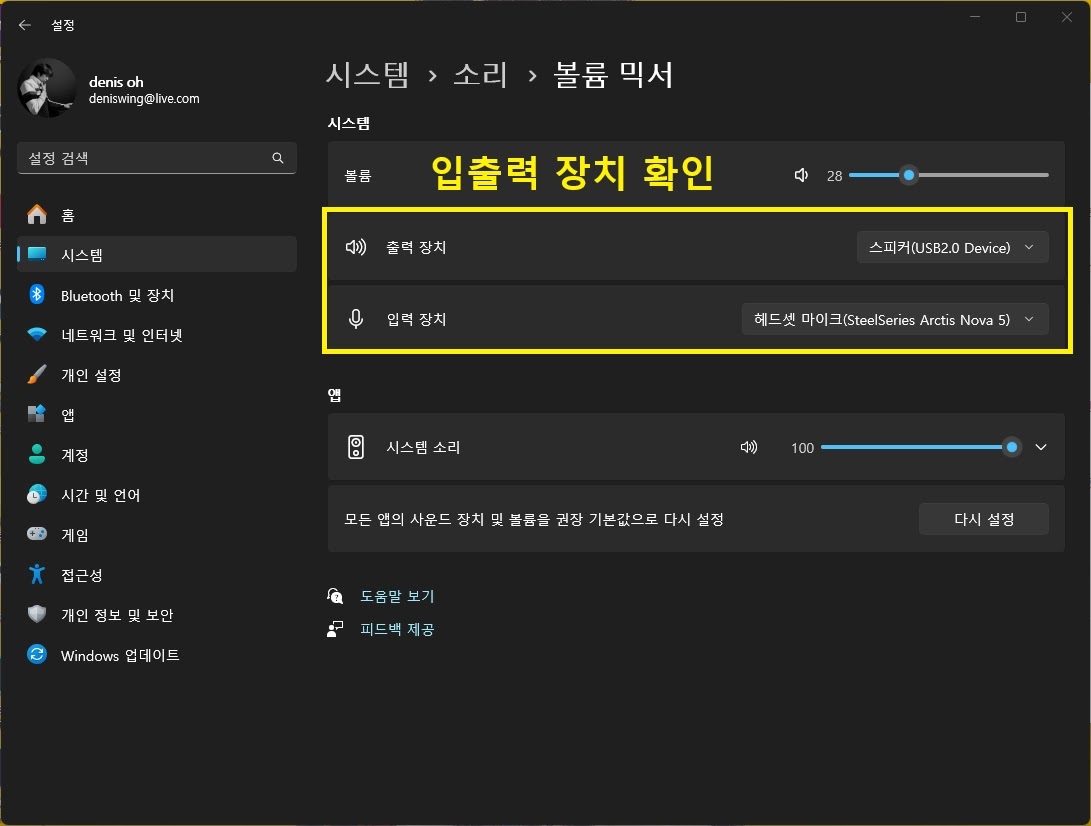Click the help icon beside 도움말 보기
The image size is (1091, 826).
pyautogui.click(x=335, y=596)
